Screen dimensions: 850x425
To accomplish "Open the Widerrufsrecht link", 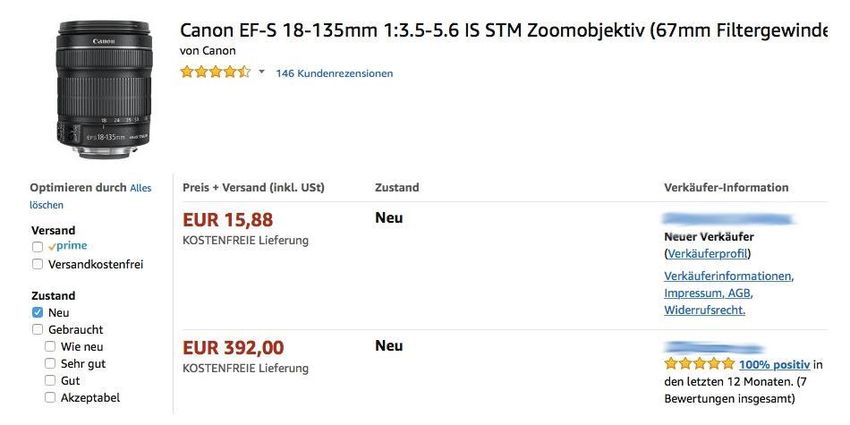I will [x=704, y=310].
